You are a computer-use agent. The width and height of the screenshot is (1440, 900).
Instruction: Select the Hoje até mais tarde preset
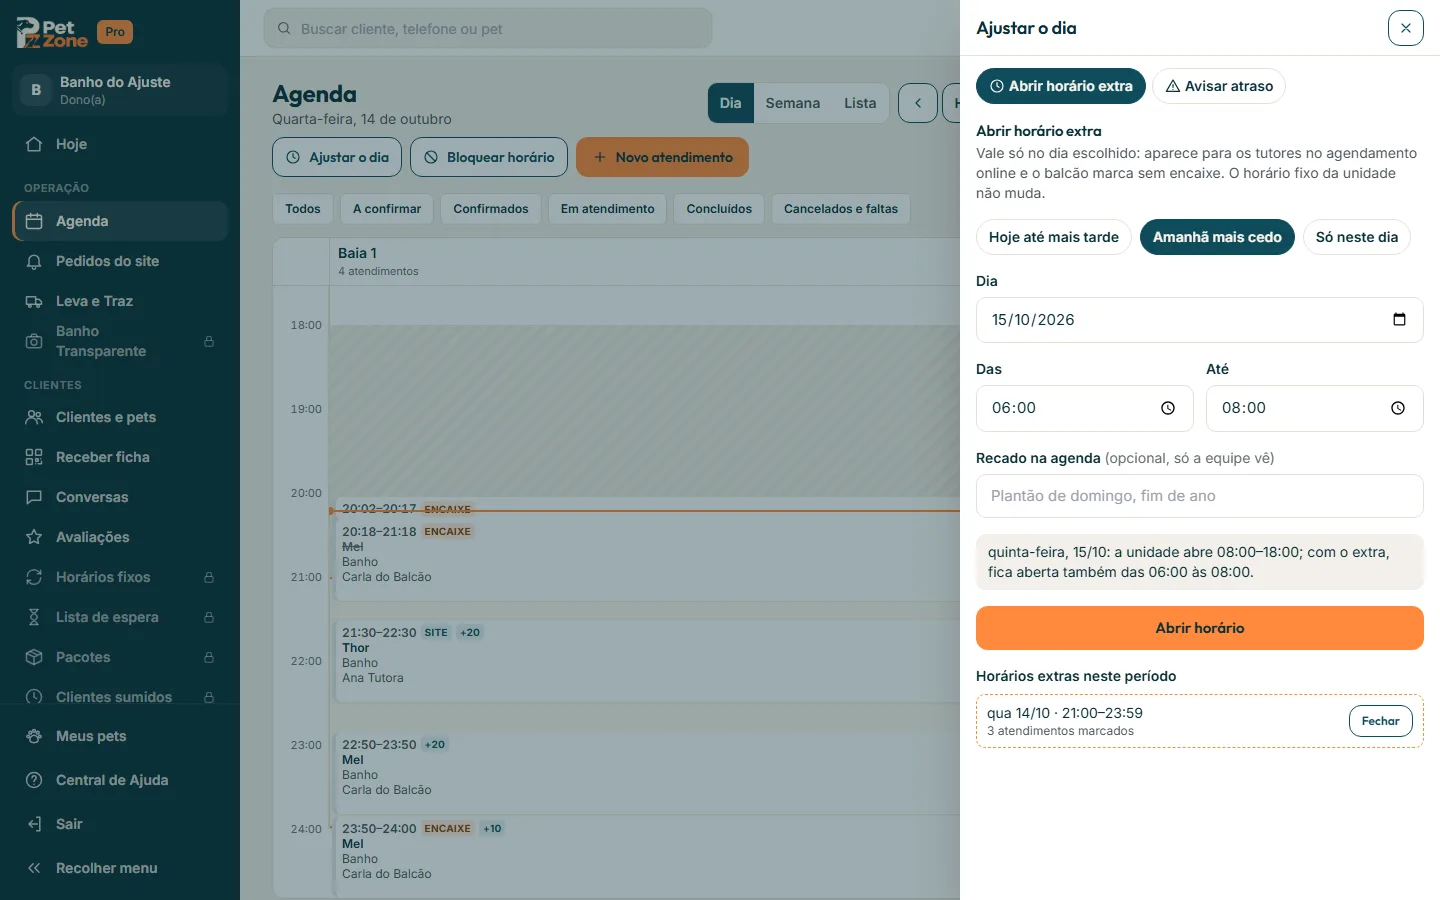click(1054, 237)
